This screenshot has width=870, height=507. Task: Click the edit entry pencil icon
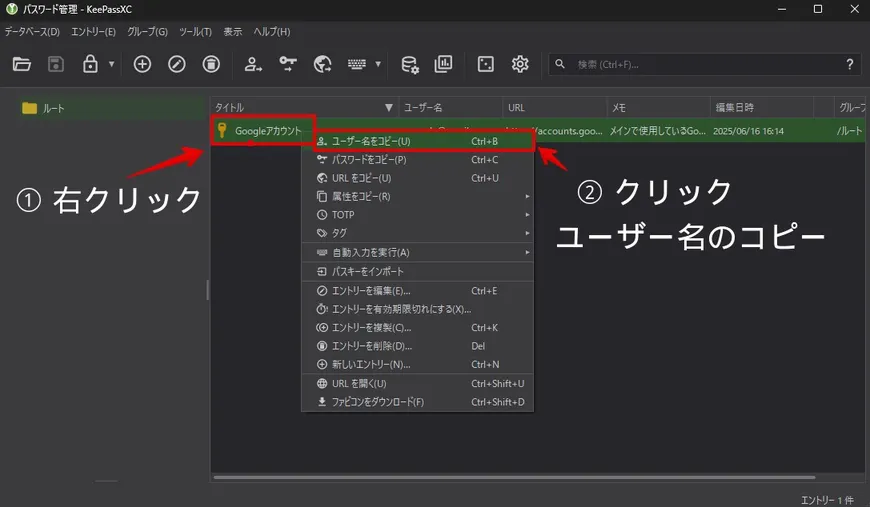176,64
